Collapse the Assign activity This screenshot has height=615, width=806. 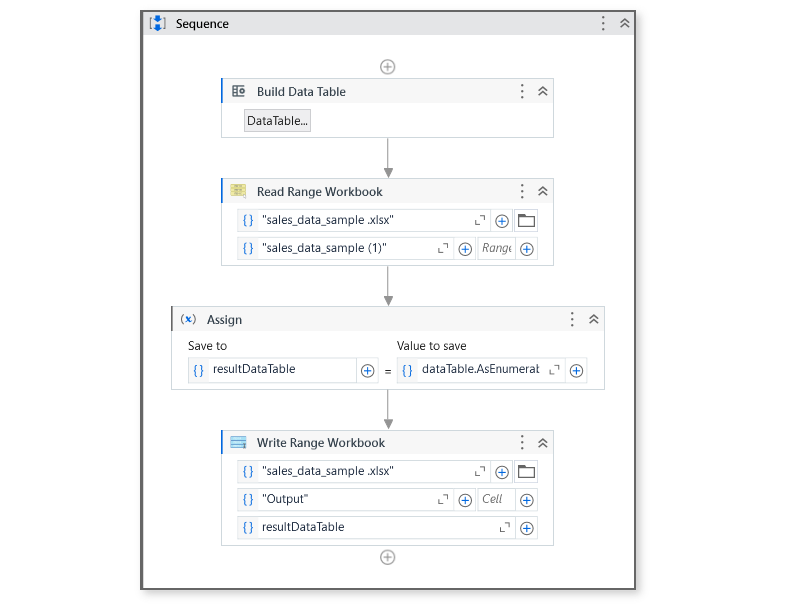[x=593, y=319]
